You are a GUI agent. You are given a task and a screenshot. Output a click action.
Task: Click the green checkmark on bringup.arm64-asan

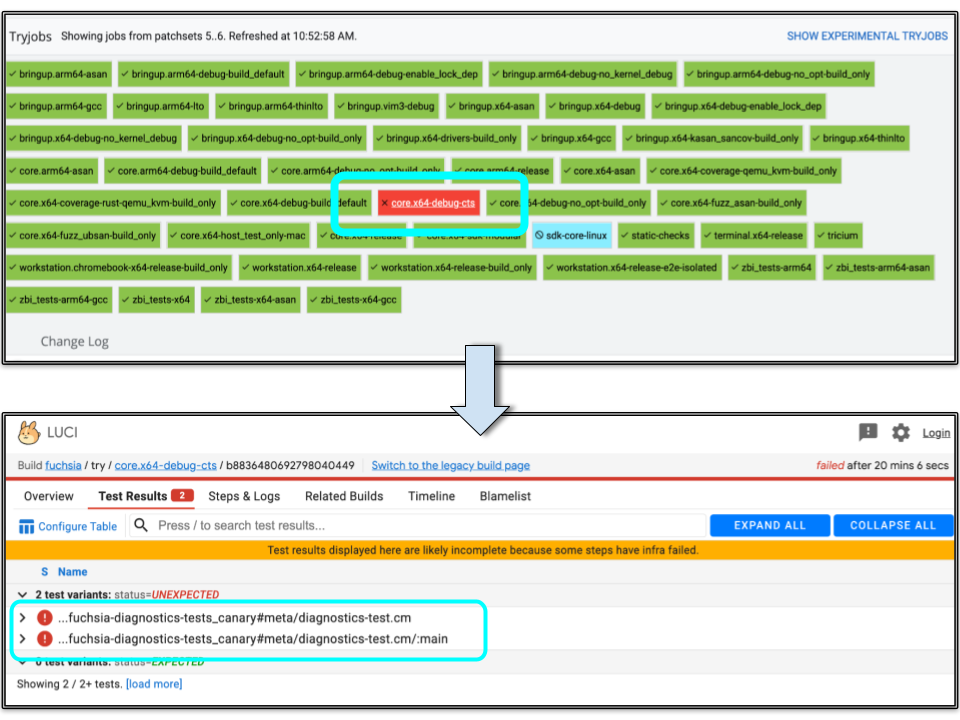(x=14, y=74)
